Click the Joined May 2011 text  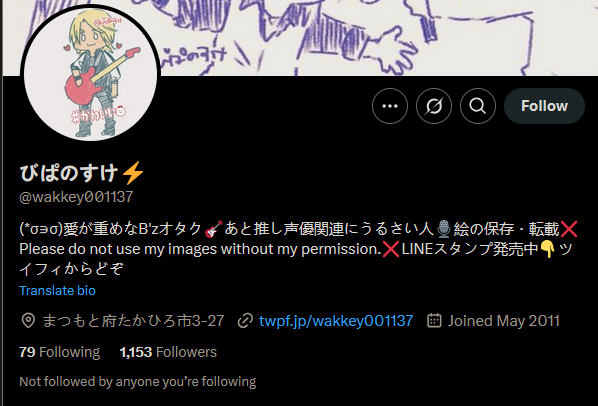[x=503, y=321]
